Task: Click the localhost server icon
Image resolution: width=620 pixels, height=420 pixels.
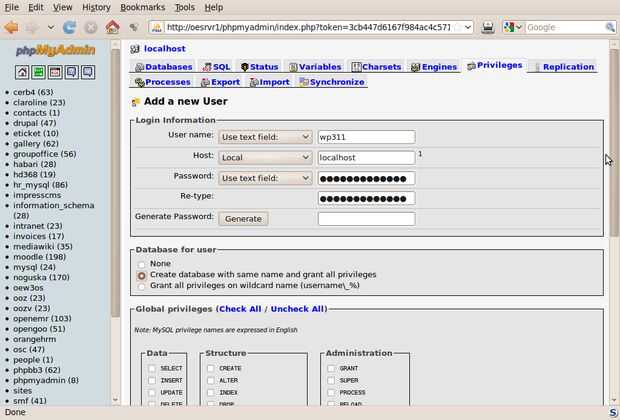Action: click(x=135, y=49)
